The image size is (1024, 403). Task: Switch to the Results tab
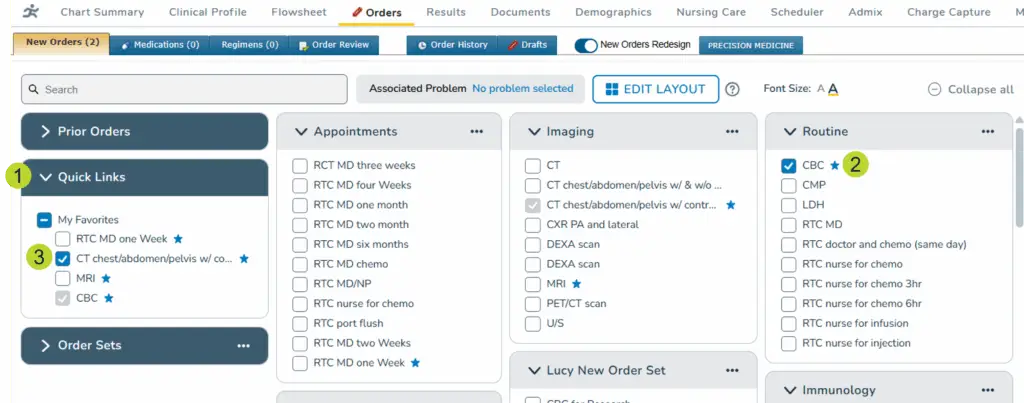445,12
